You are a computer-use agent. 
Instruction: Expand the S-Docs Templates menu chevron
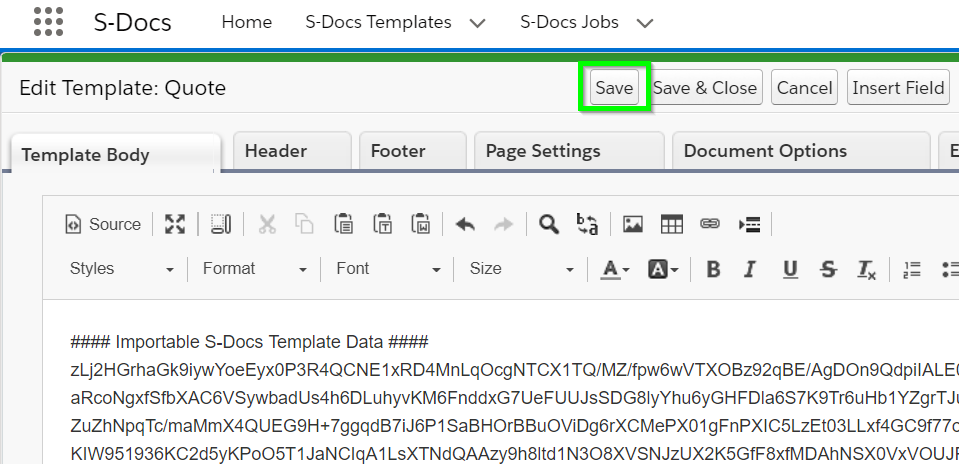(477, 23)
